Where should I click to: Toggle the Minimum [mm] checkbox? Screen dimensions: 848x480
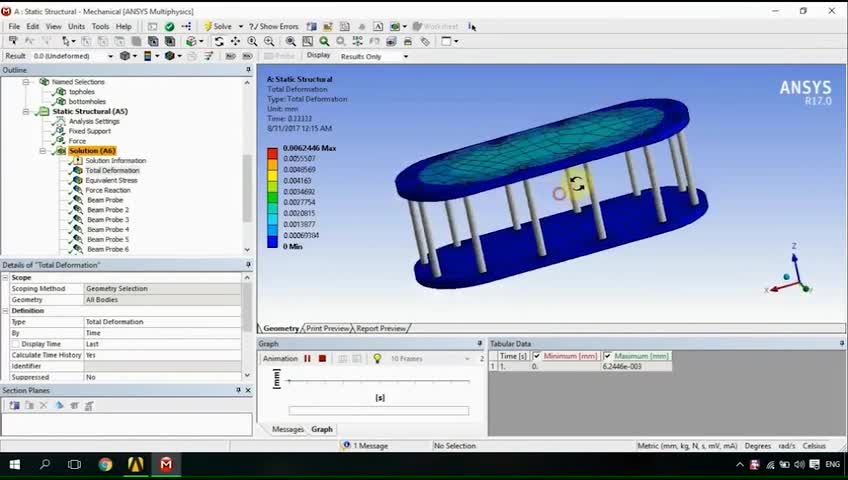click(x=536, y=356)
